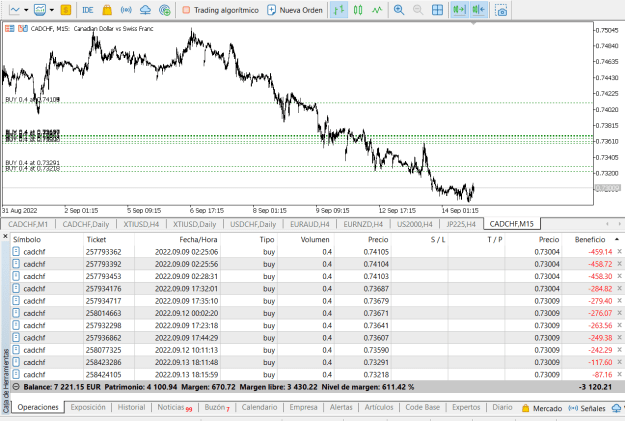
Task: Open the Exposición tab
Action: coord(88,407)
